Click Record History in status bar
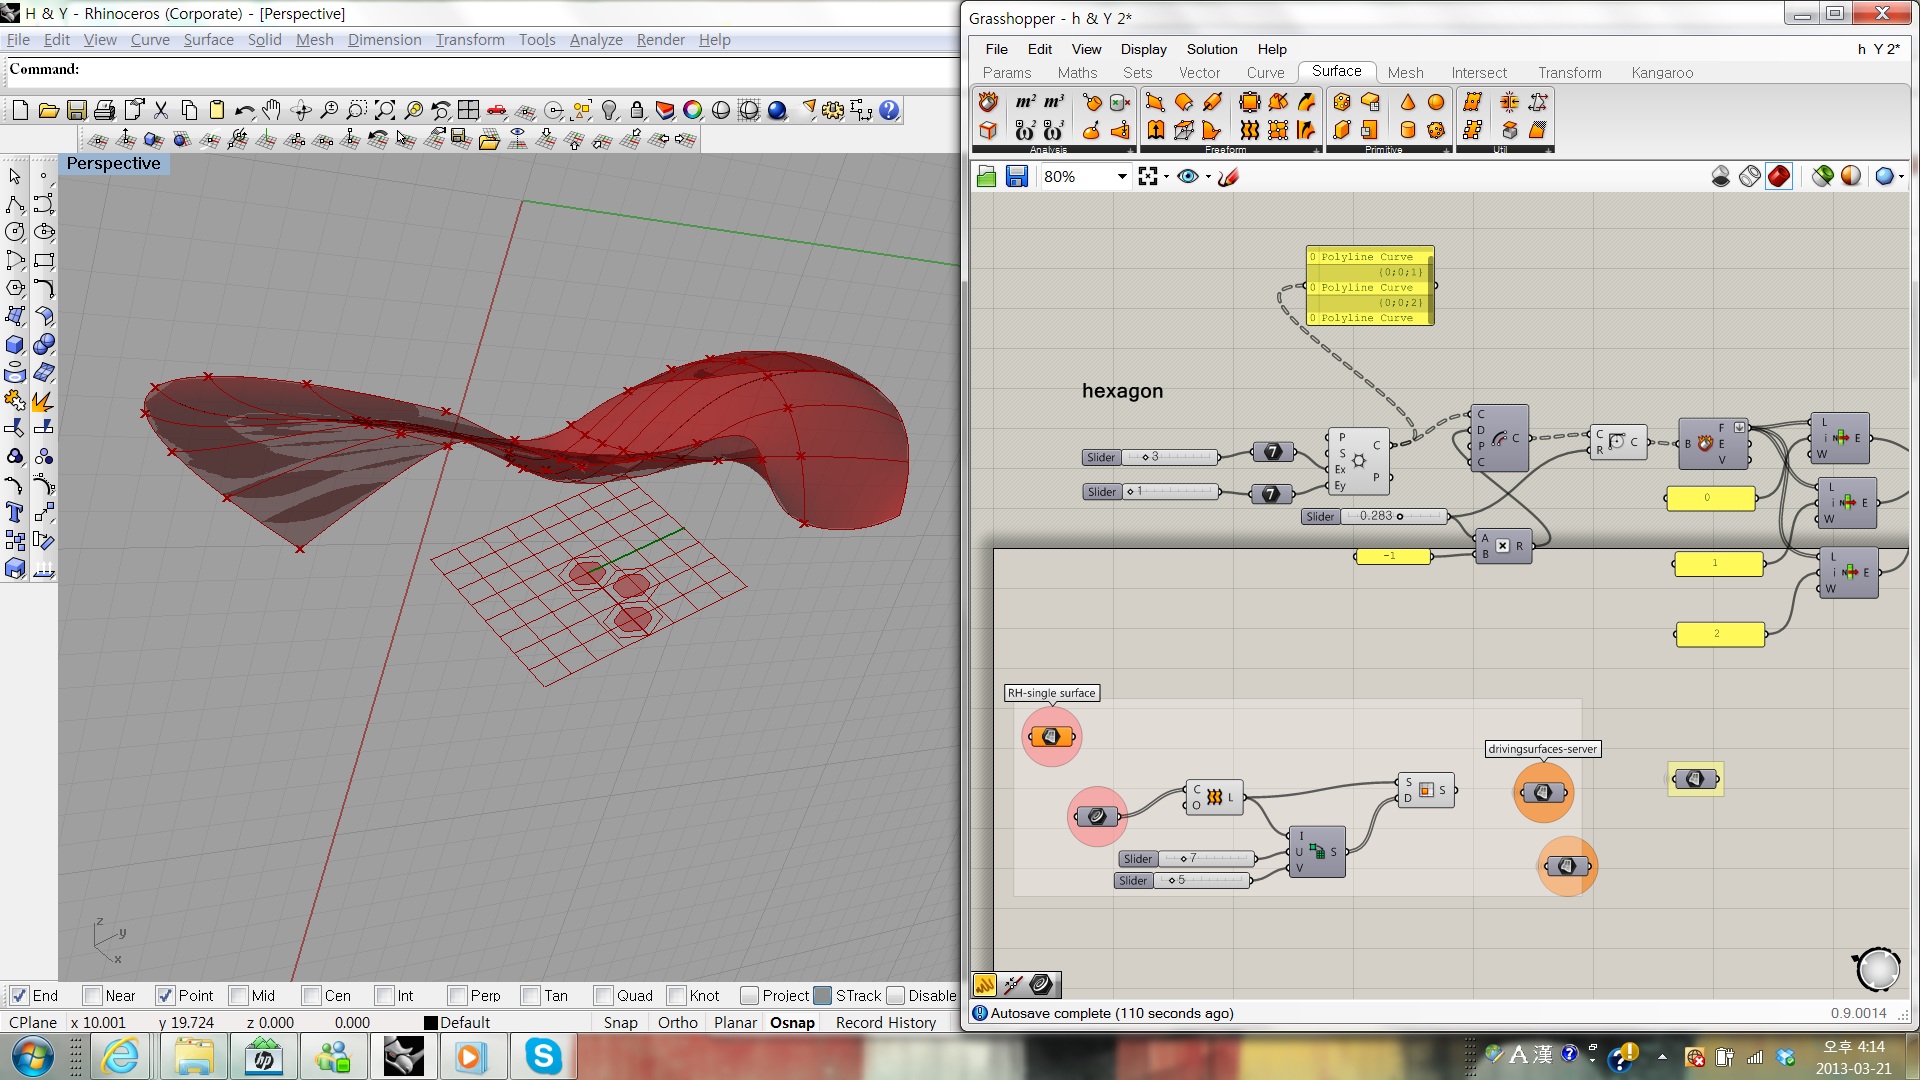Screen dimensions: 1920x1080 (x=885, y=1022)
